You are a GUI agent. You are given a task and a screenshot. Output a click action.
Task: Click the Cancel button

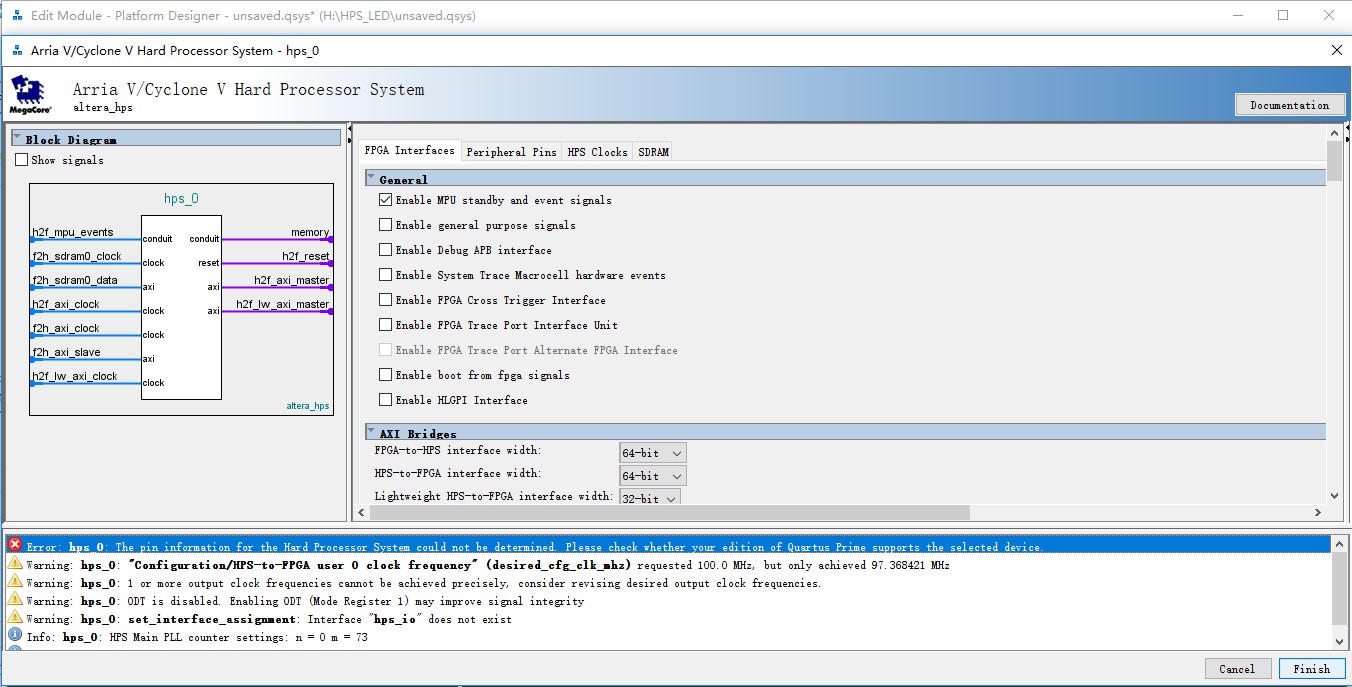tap(1236, 669)
